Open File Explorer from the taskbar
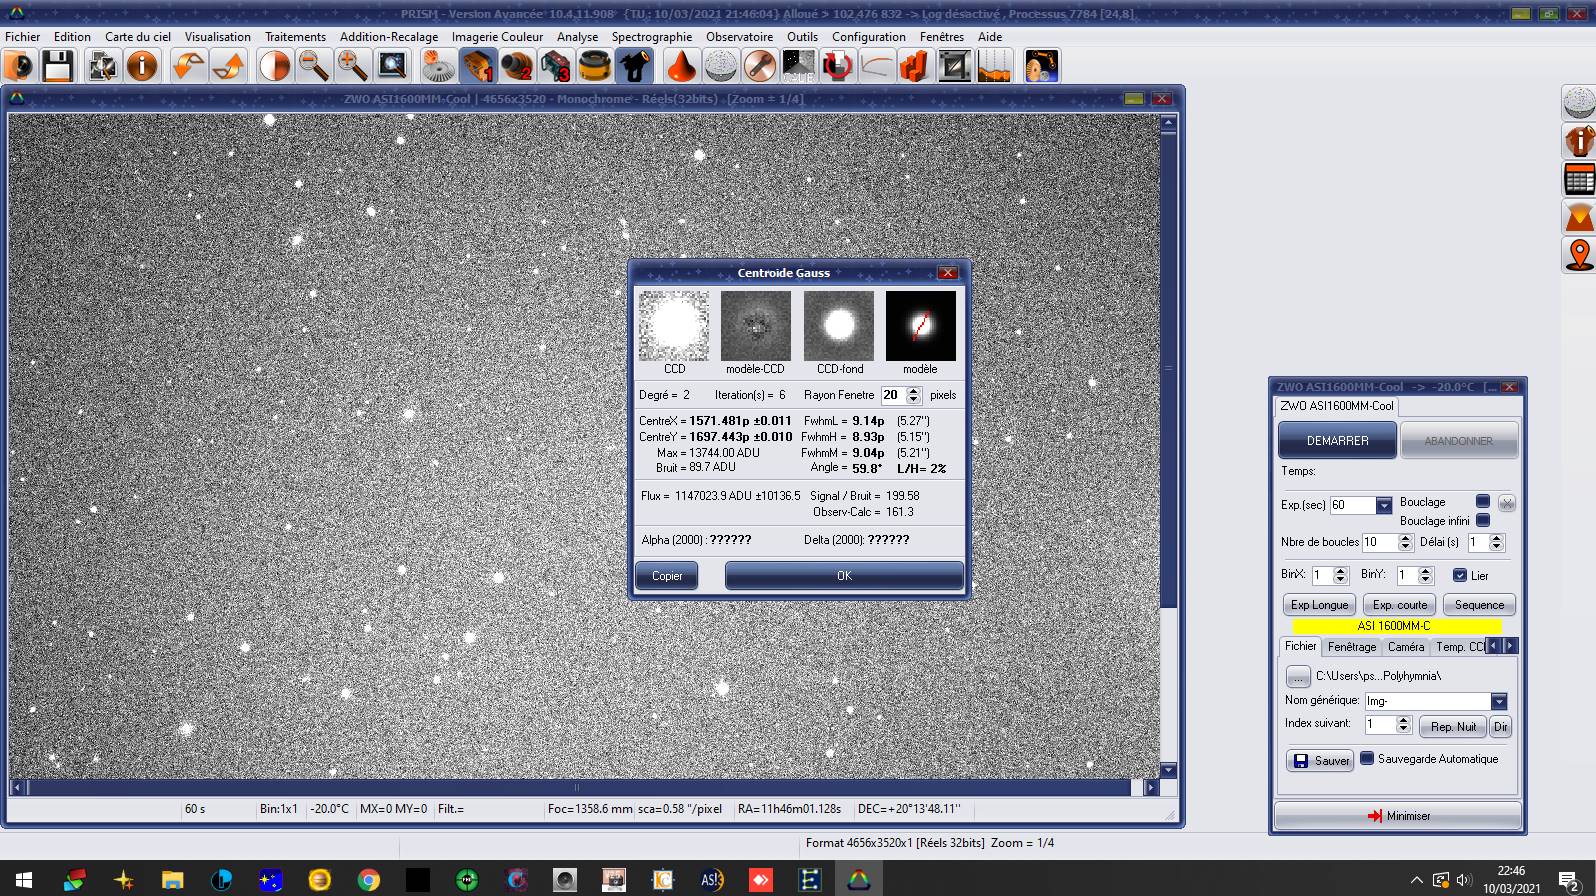The image size is (1596, 896). click(x=173, y=879)
